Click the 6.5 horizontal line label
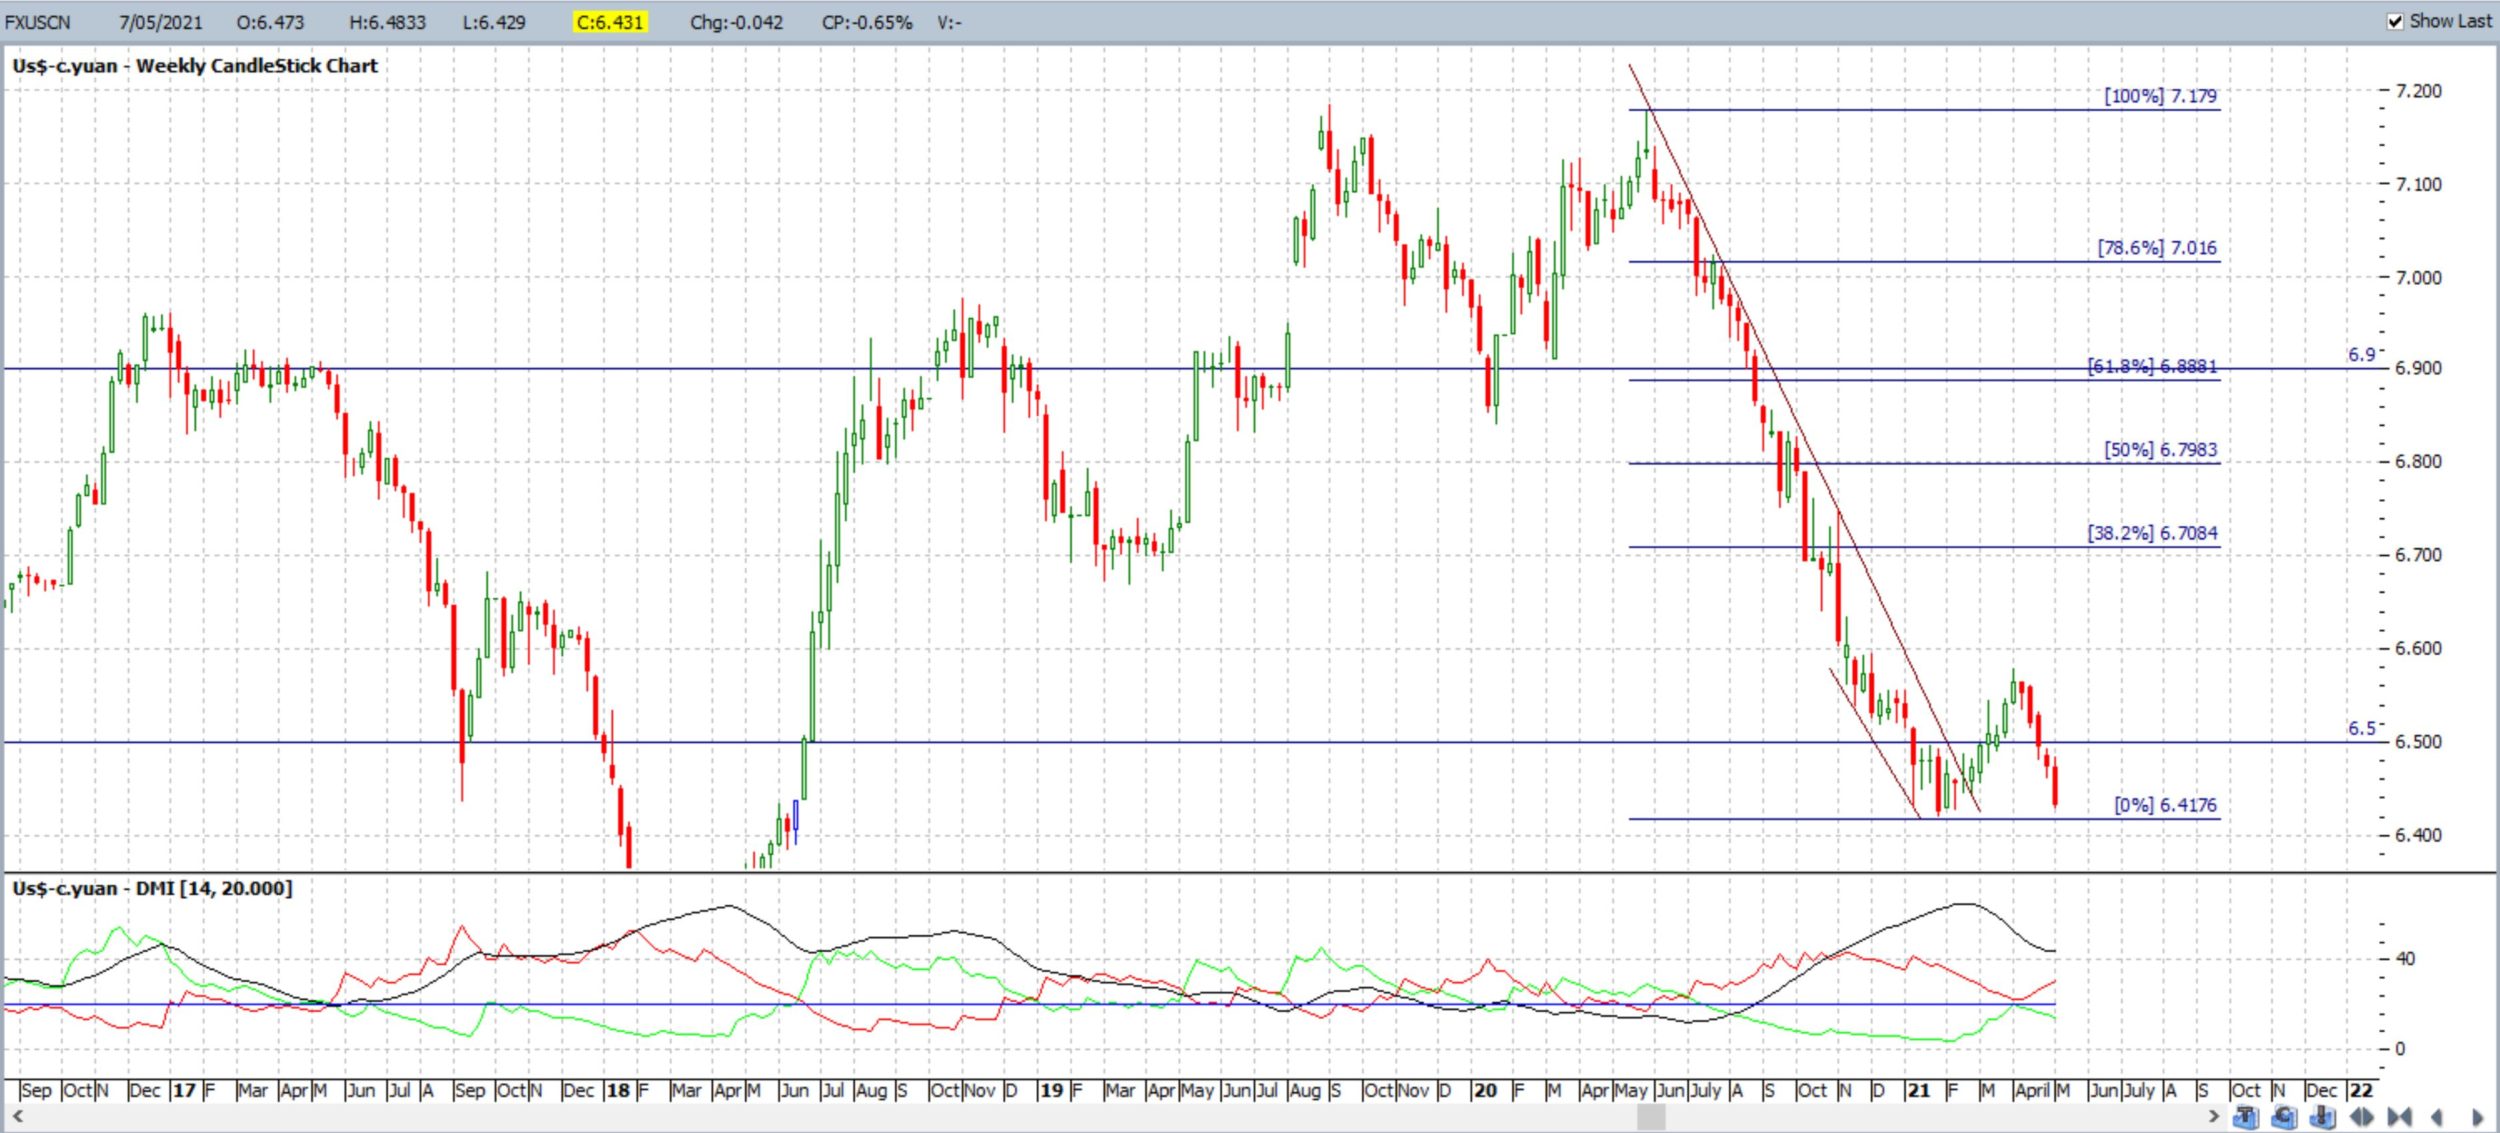Viewport: 2500px width, 1133px height. [2362, 728]
